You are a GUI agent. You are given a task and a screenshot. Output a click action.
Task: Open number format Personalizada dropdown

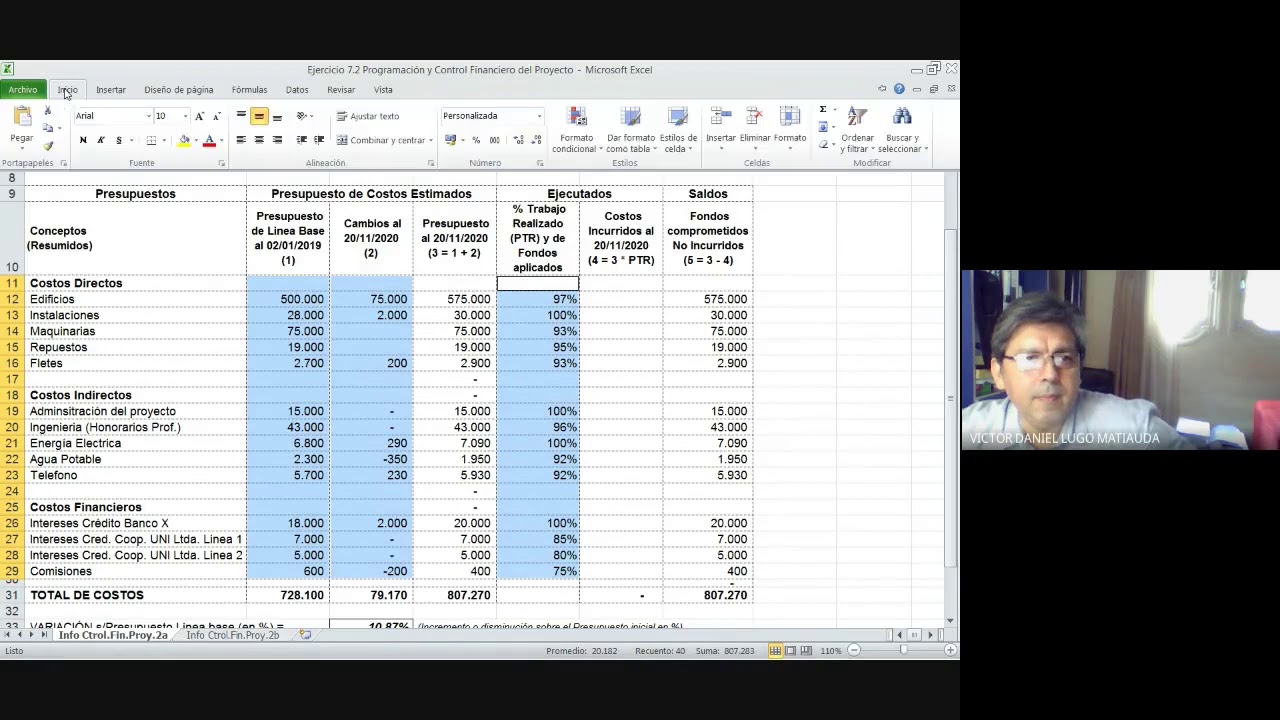pyautogui.click(x=539, y=116)
